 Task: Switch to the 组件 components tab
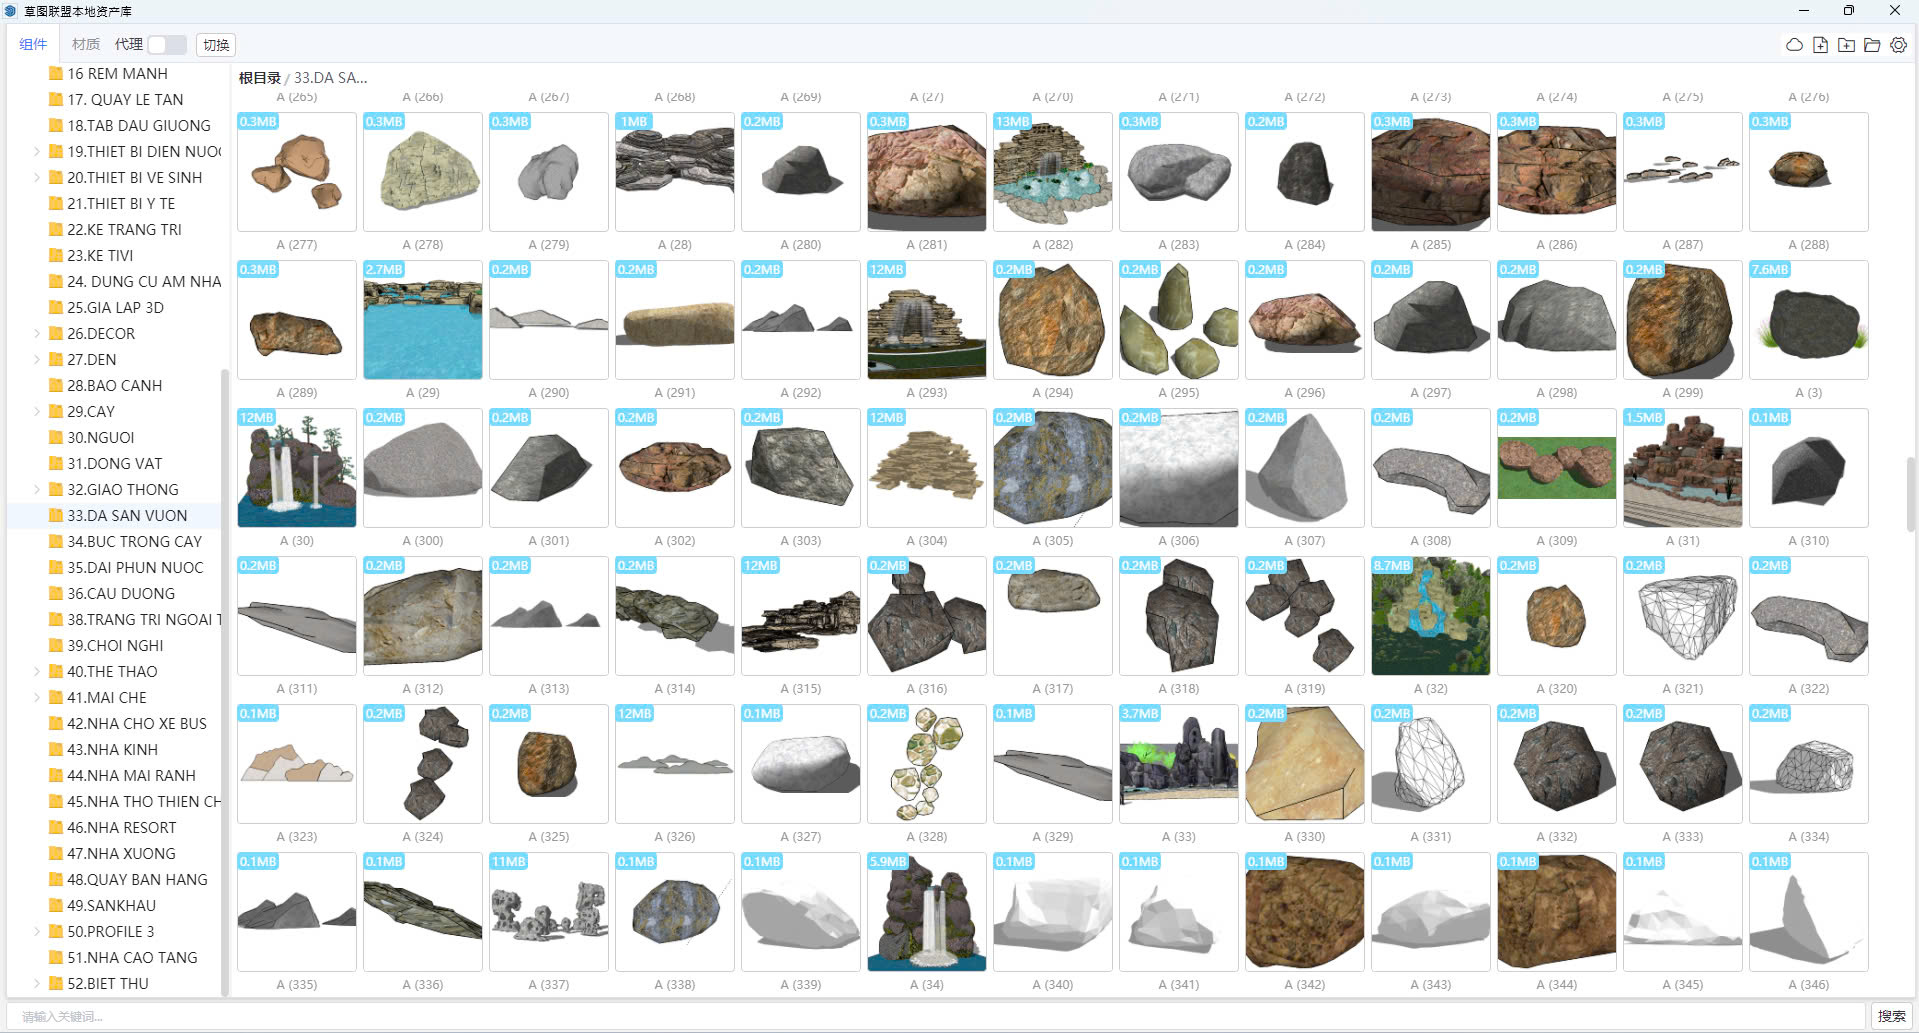pos(33,45)
